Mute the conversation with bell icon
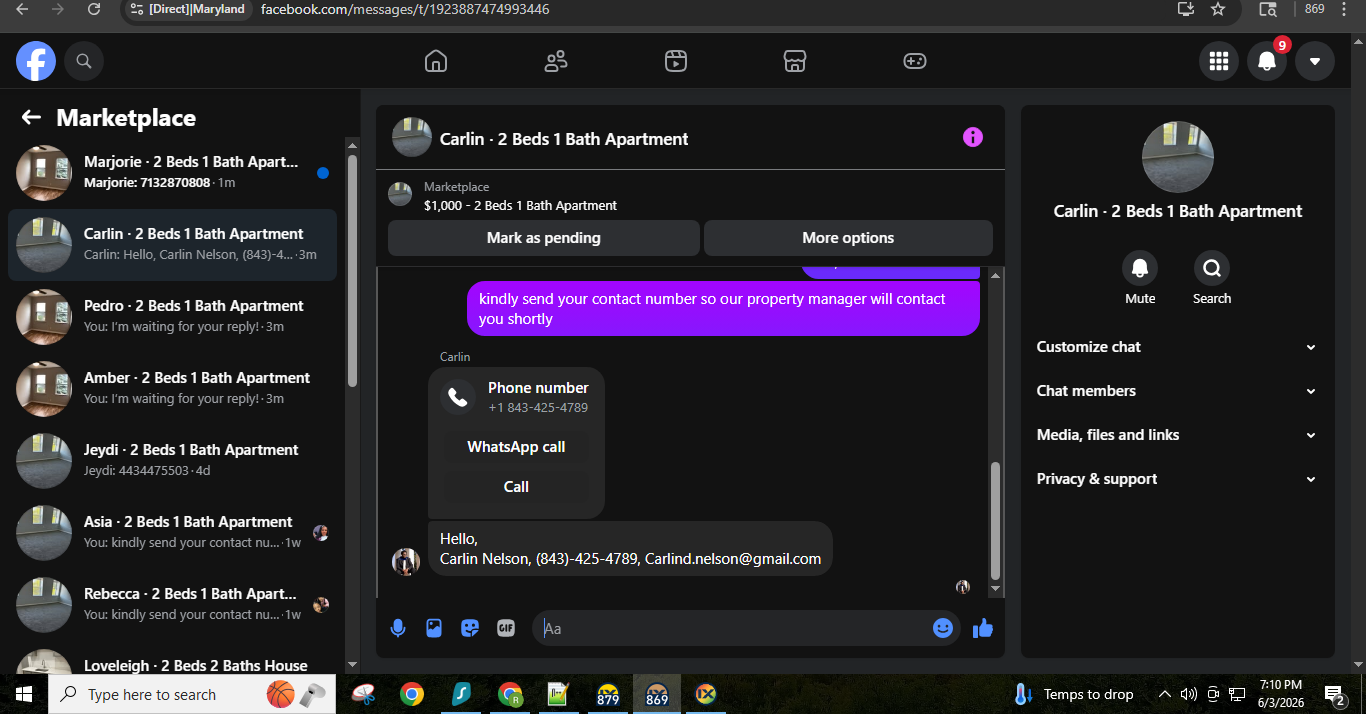 tap(1140, 268)
